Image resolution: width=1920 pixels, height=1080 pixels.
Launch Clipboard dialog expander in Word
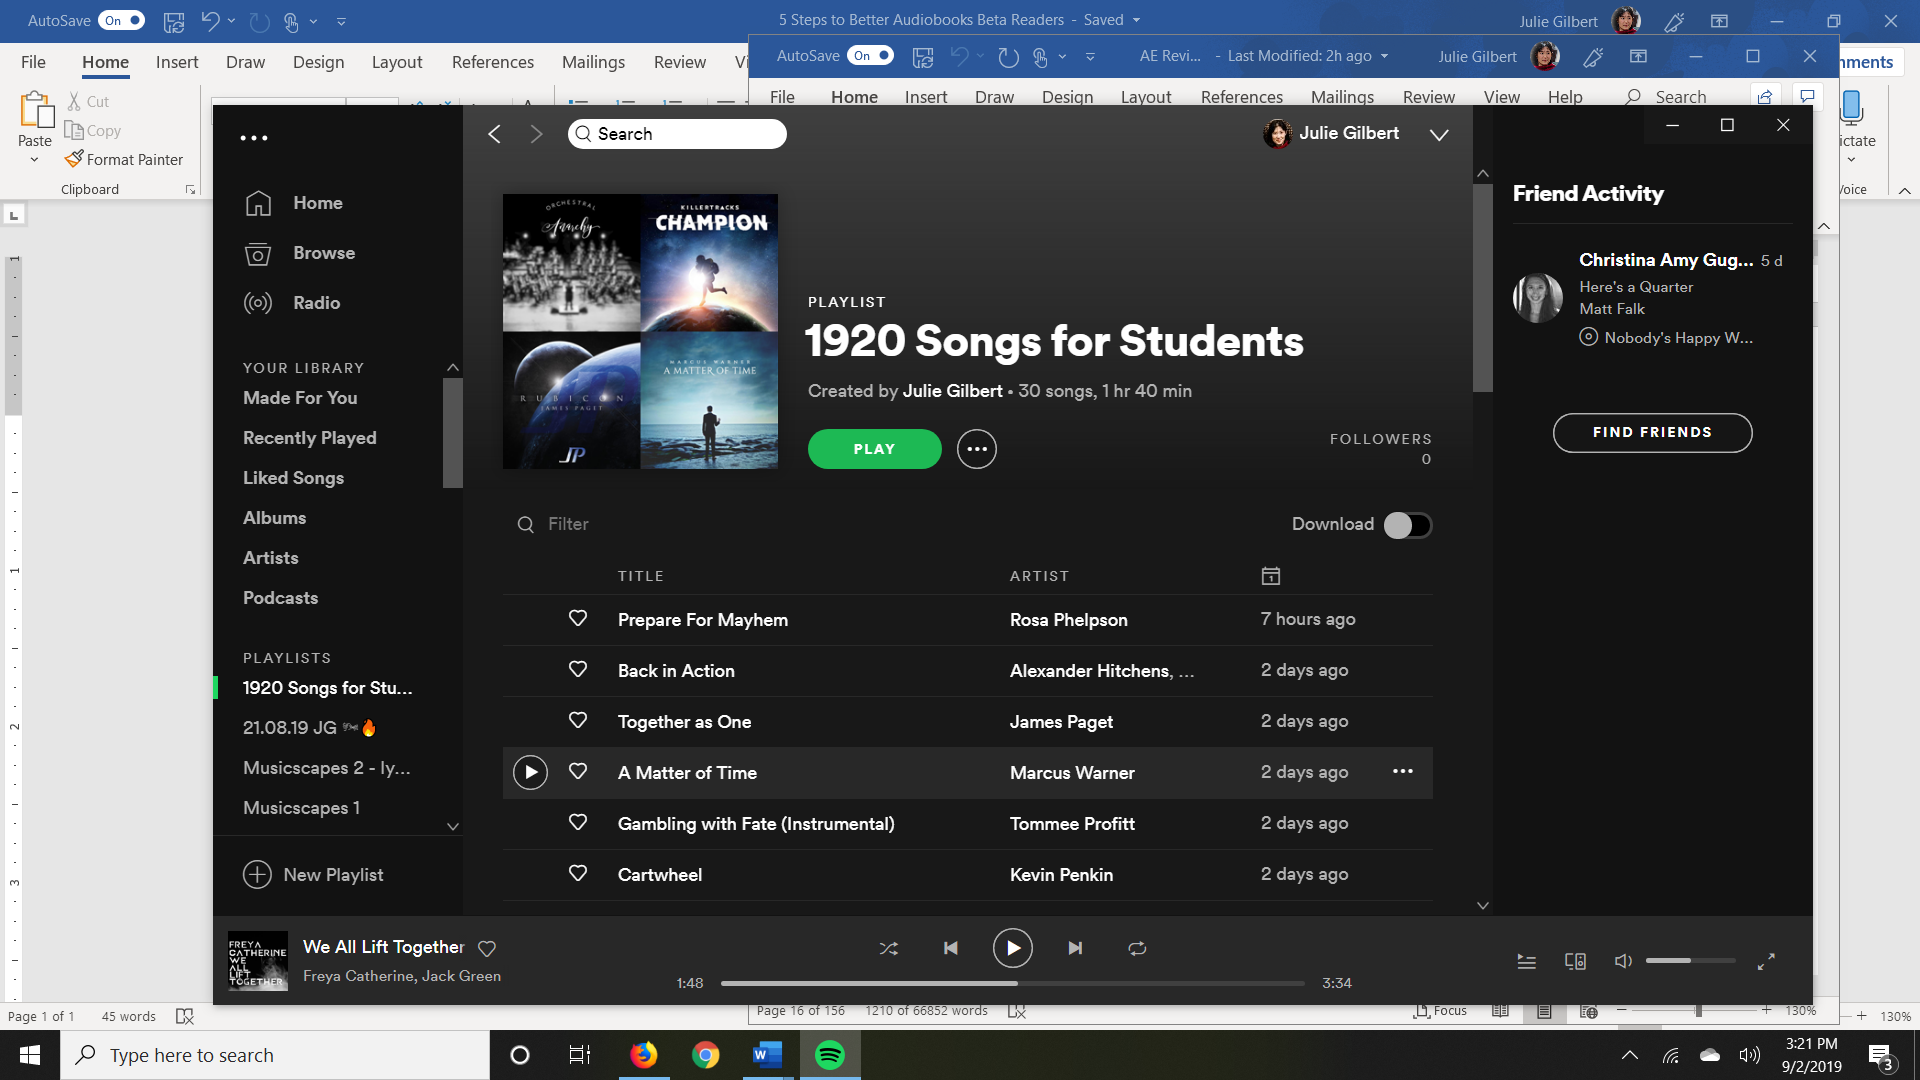point(190,189)
